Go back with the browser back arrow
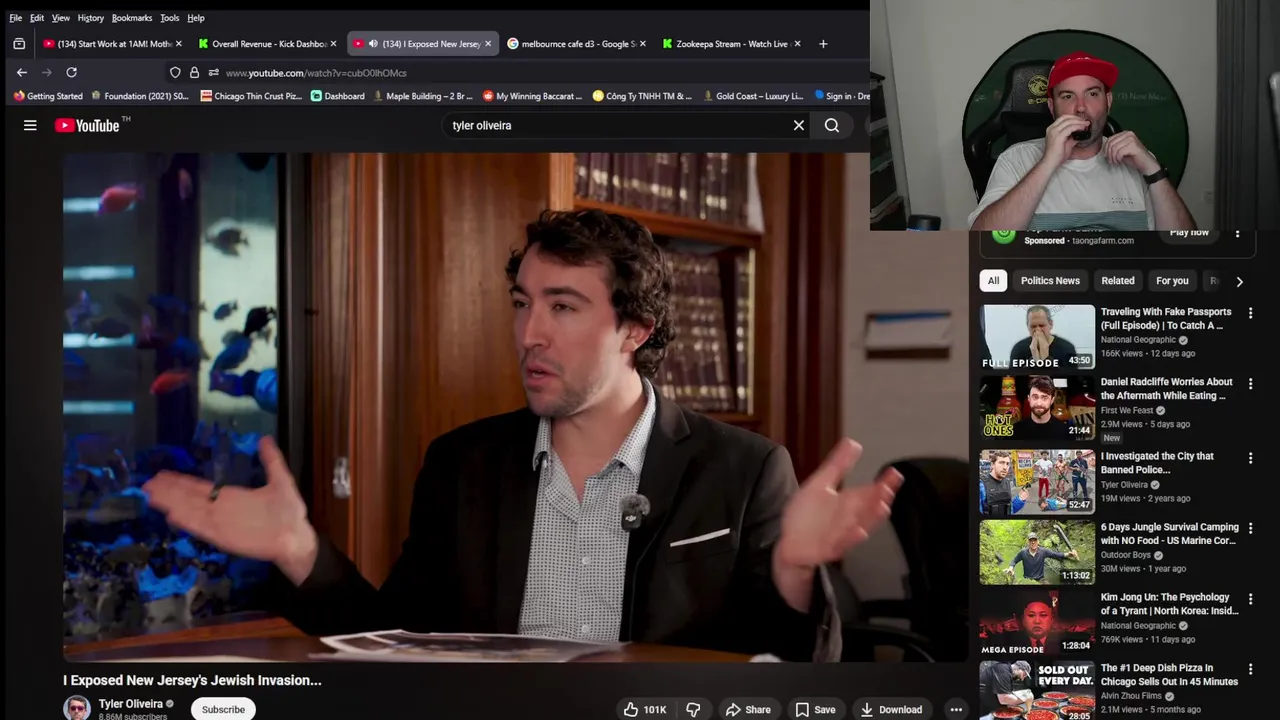This screenshot has width=1280, height=720. 21,72
